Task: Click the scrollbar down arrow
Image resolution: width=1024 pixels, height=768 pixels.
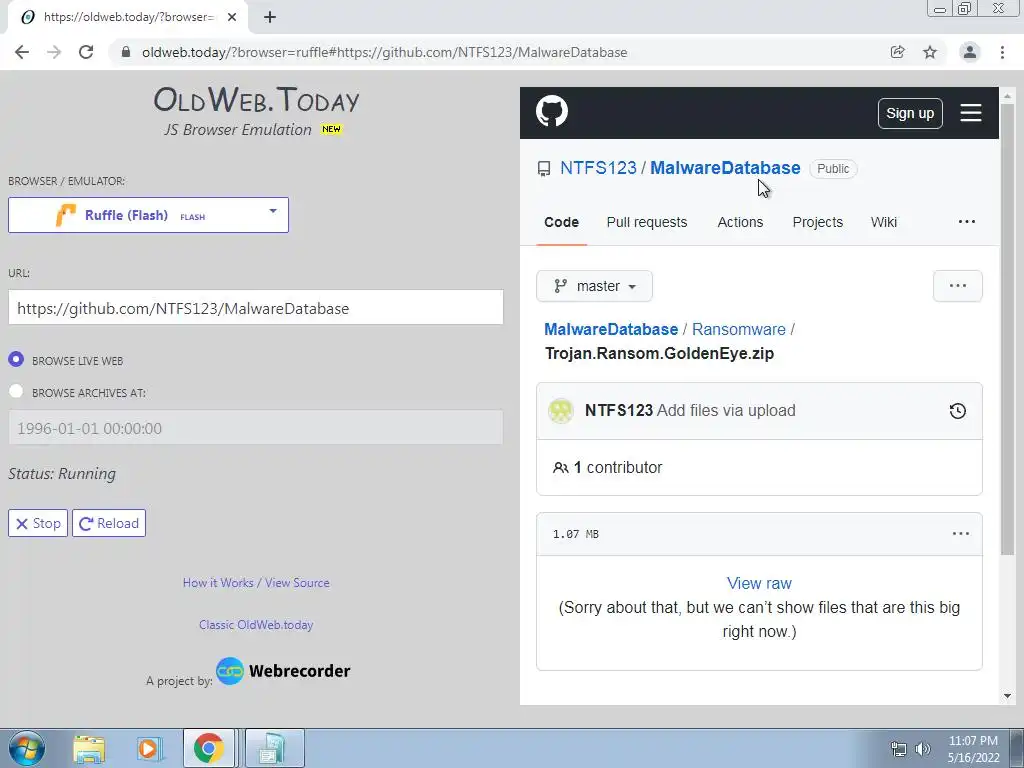Action: pyautogui.click(x=1007, y=697)
